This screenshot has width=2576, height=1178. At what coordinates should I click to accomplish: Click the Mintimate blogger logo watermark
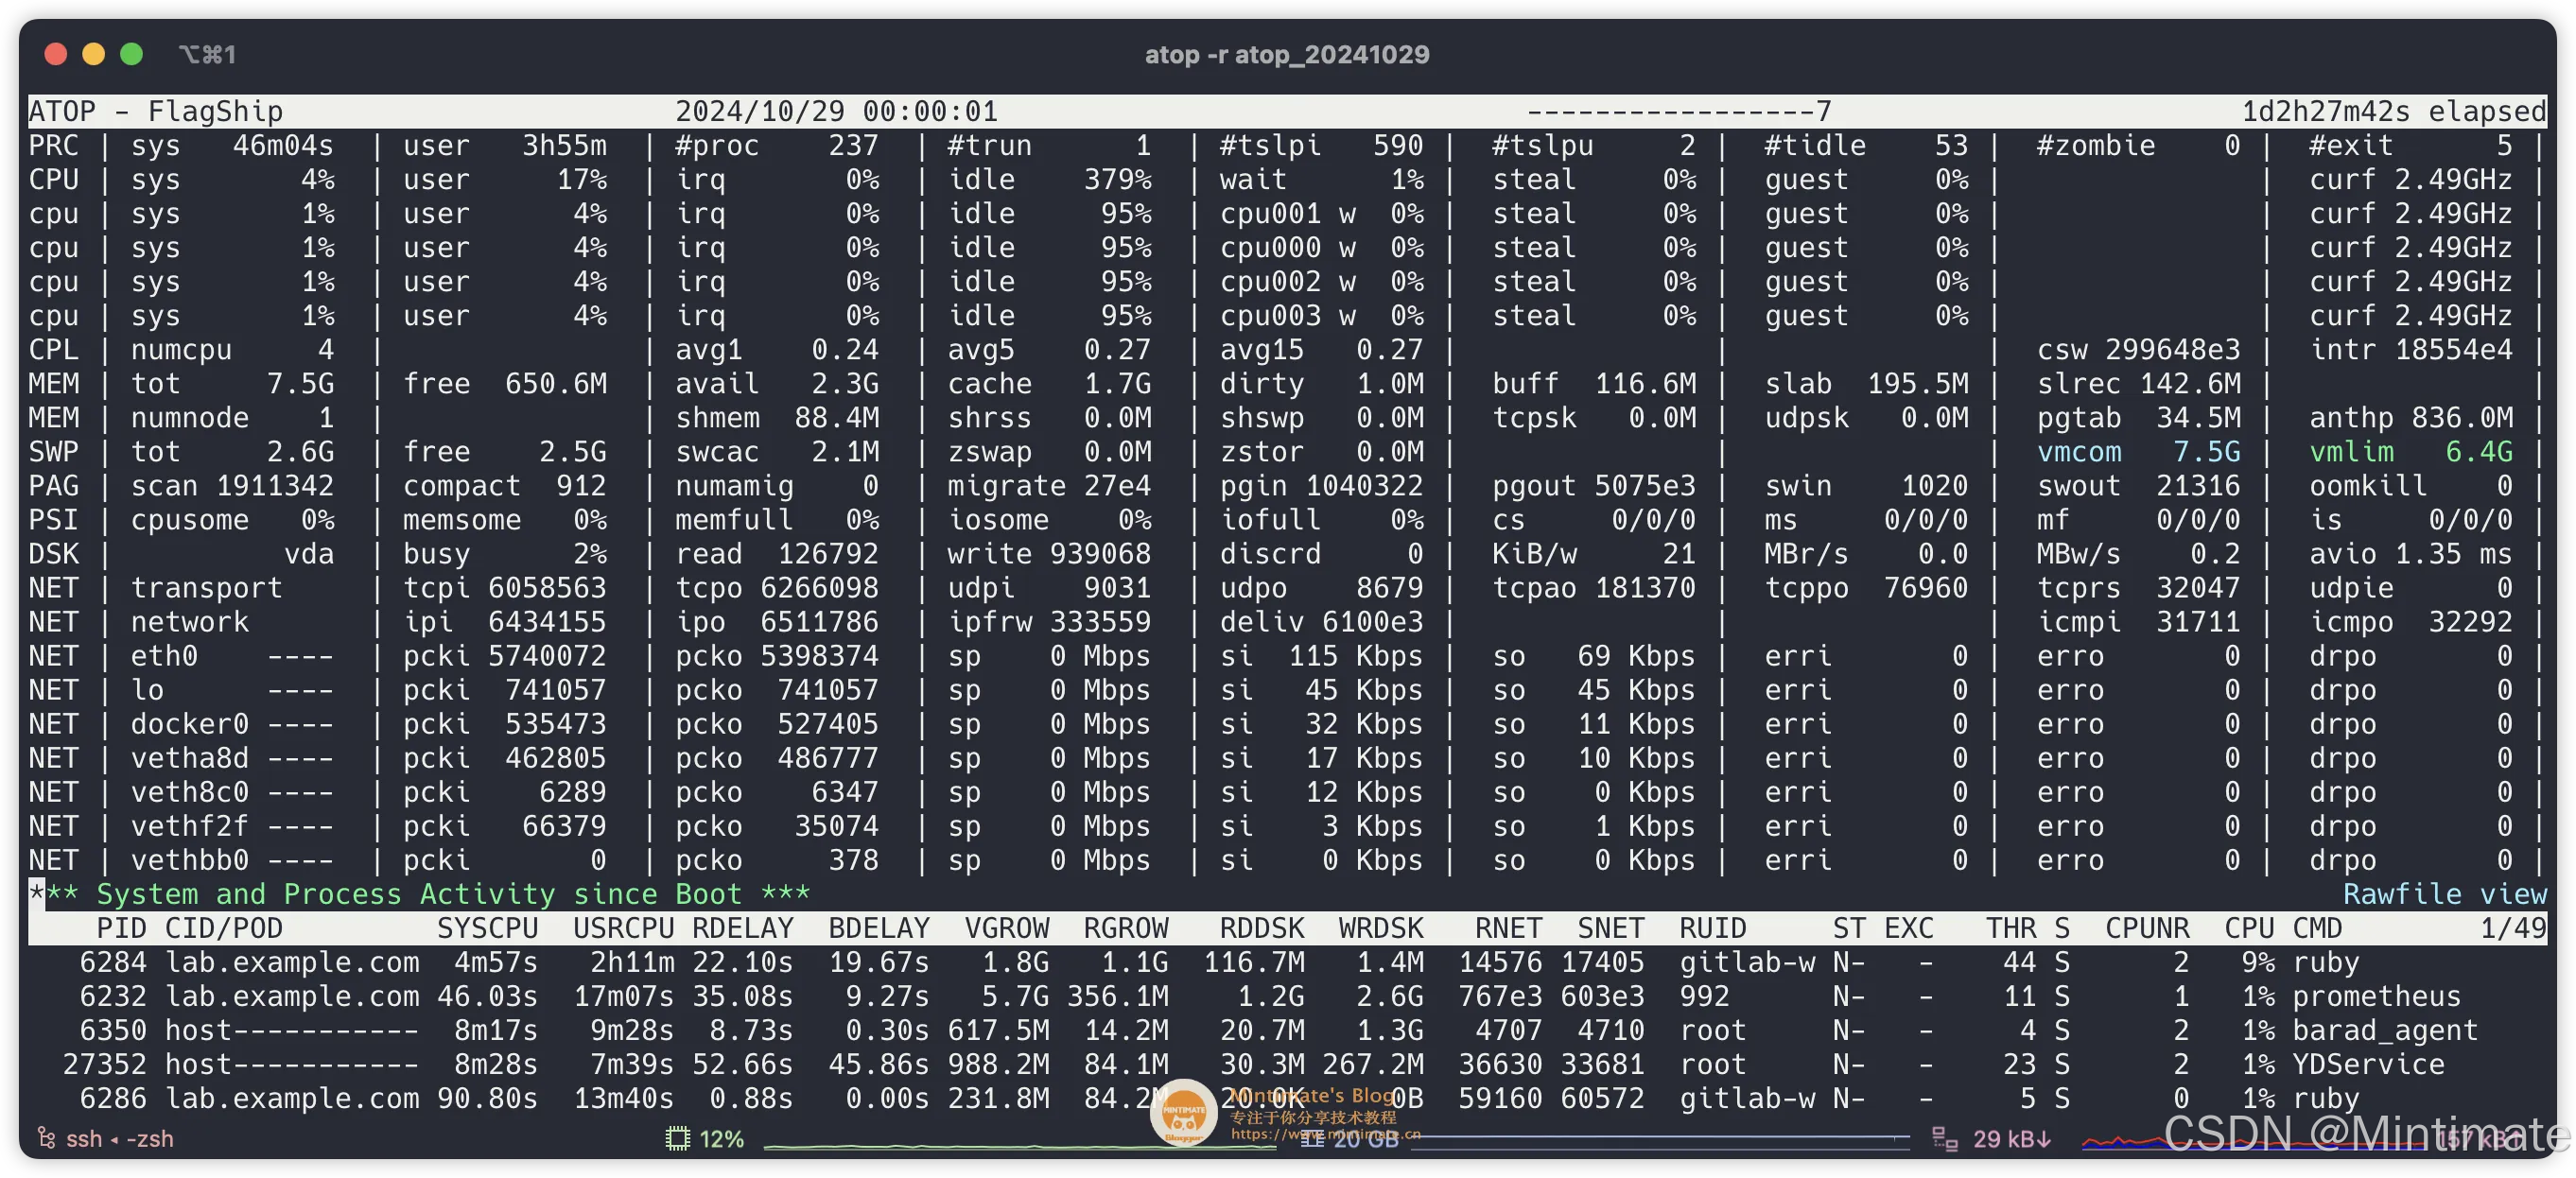1183,1112
